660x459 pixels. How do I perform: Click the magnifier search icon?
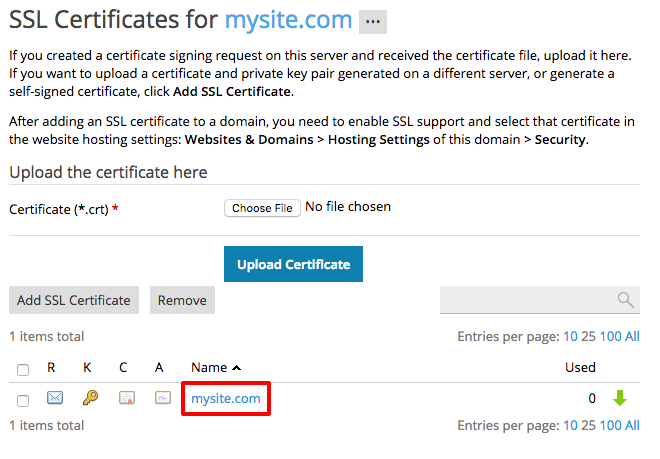coord(626,300)
